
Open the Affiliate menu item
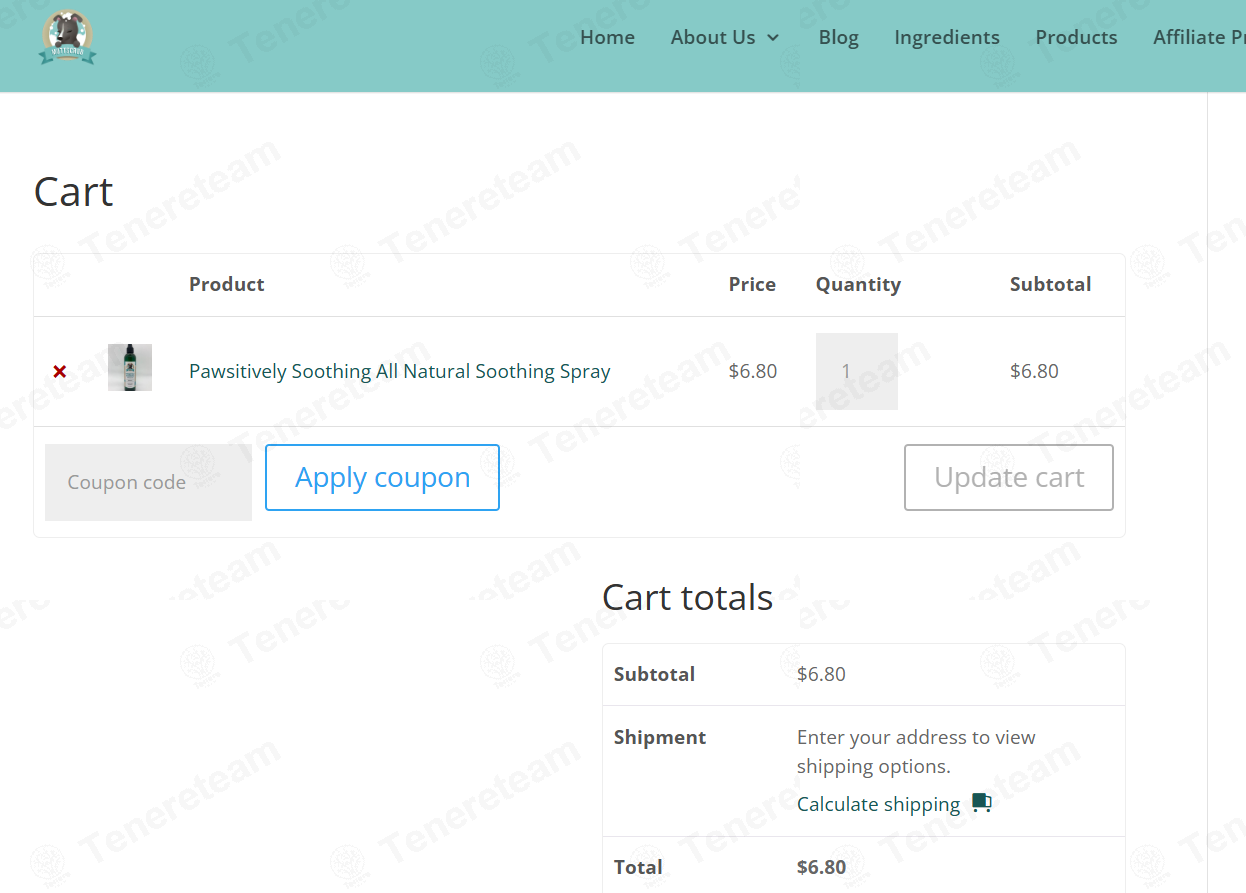[1199, 37]
